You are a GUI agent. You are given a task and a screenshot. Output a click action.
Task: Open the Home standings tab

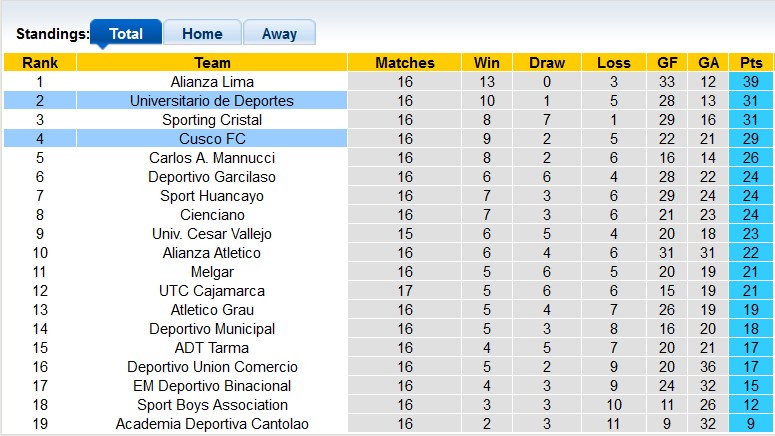pyautogui.click(x=202, y=33)
